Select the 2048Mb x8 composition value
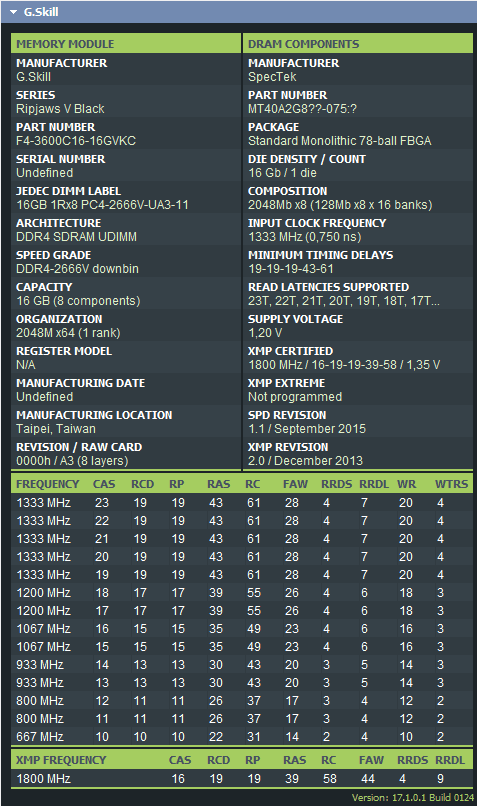This screenshot has height=806, width=477. [x=340, y=205]
